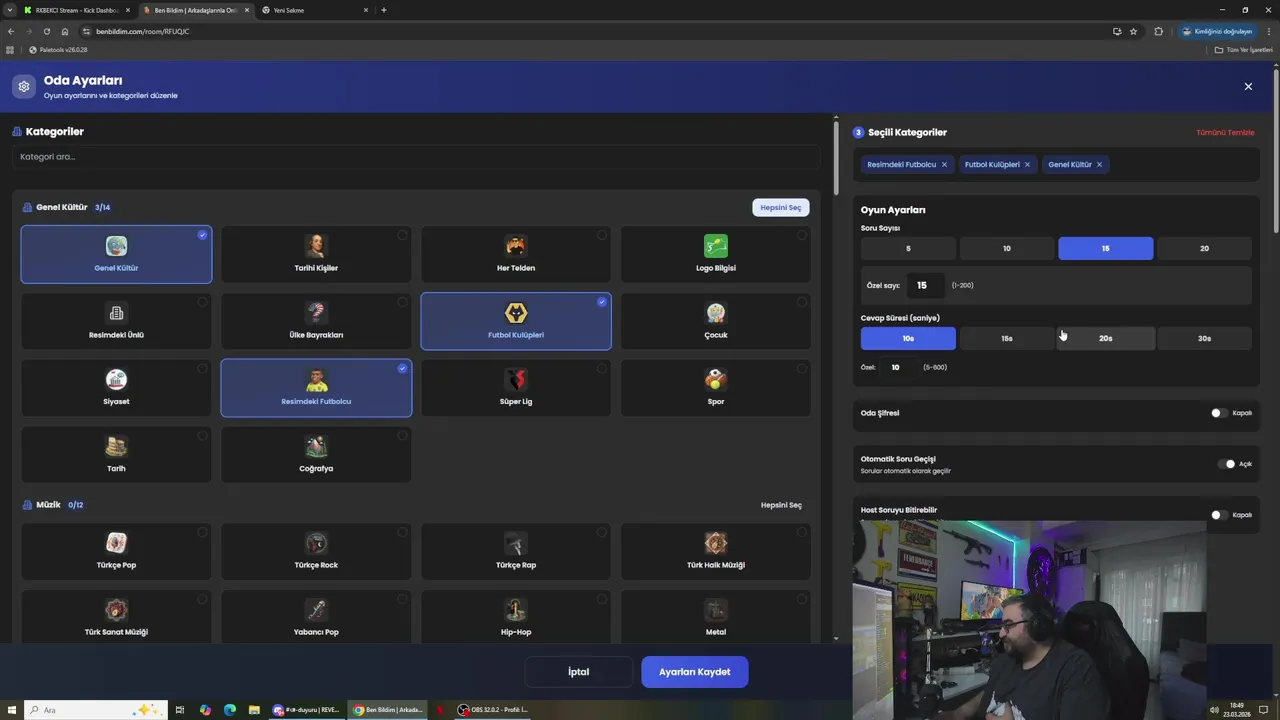The image size is (1280, 720).
Task: Set question count to 10
Action: [x=1007, y=248]
